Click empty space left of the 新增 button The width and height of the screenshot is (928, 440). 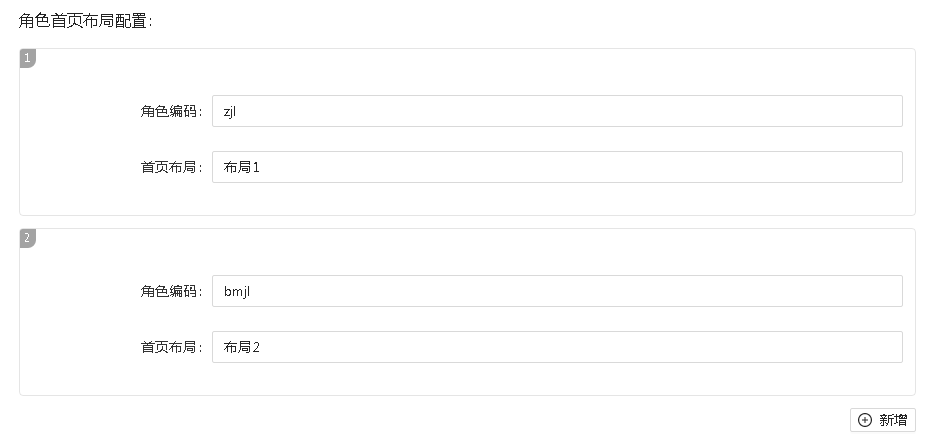pyautogui.click(x=500, y=420)
